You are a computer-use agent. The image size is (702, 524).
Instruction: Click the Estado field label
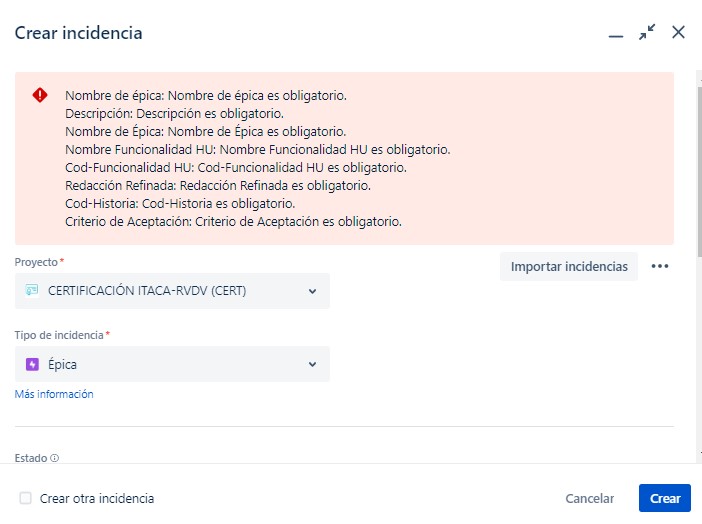[x=31, y=458]
